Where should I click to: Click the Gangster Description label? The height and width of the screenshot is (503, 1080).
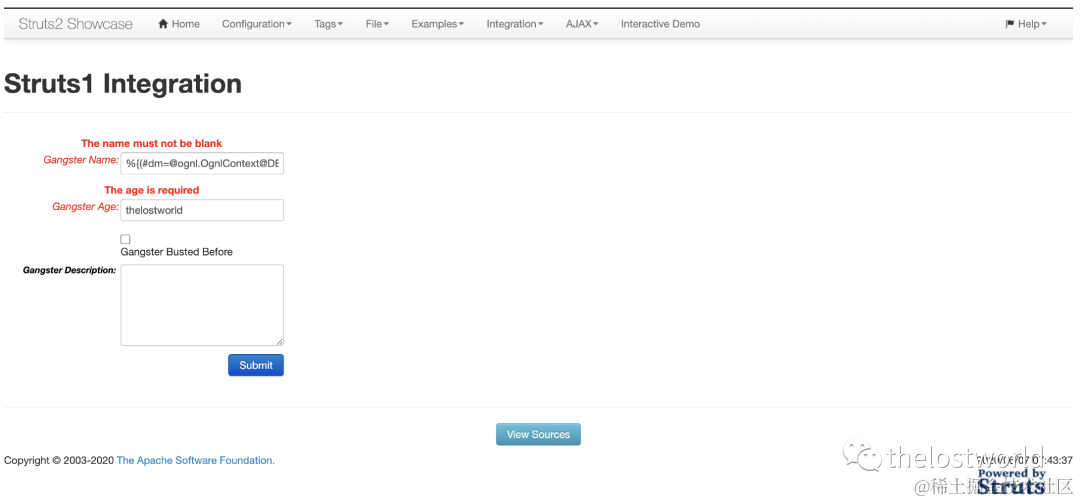click(x=70, y=270)
